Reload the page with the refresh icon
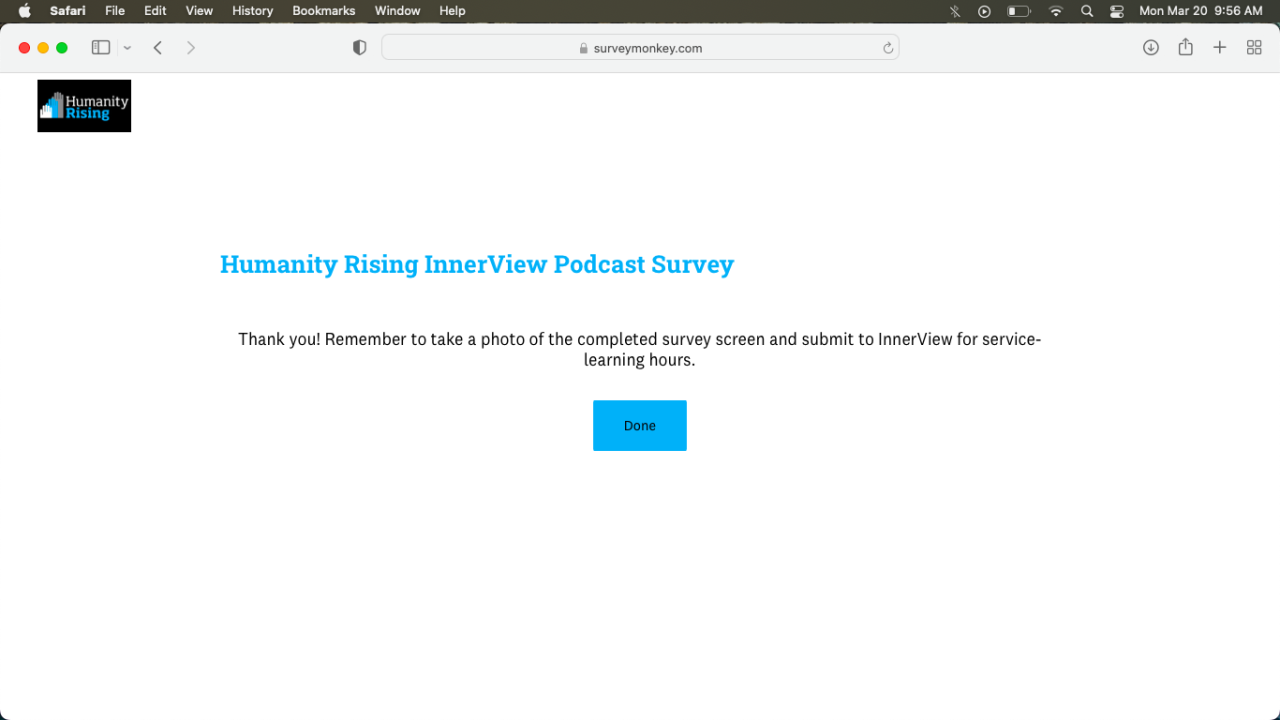The height and width of the screenshot is (720, 1280). 887,48
